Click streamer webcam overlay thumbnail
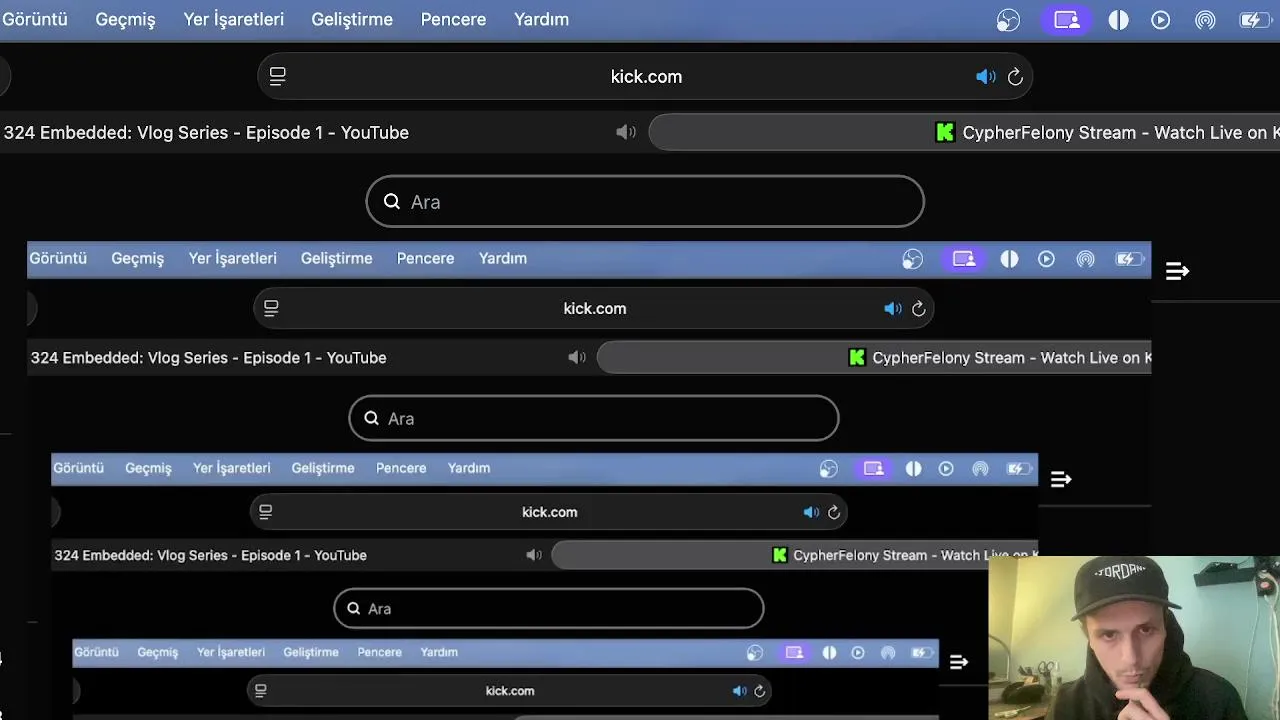The height and width of the screenshot is (720, 1280). pyautogui.click(x=1134, y=638)
